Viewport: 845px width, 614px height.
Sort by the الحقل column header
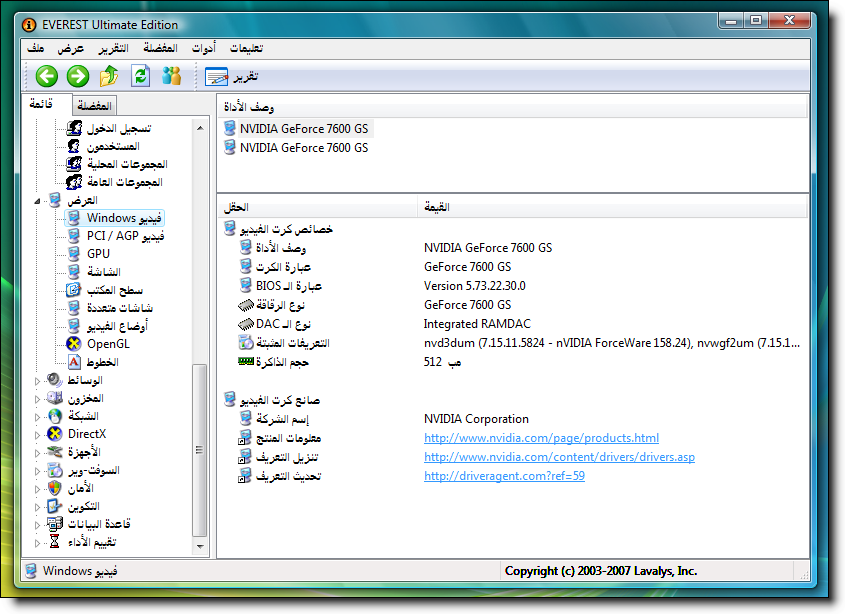(x=317, y=207)
